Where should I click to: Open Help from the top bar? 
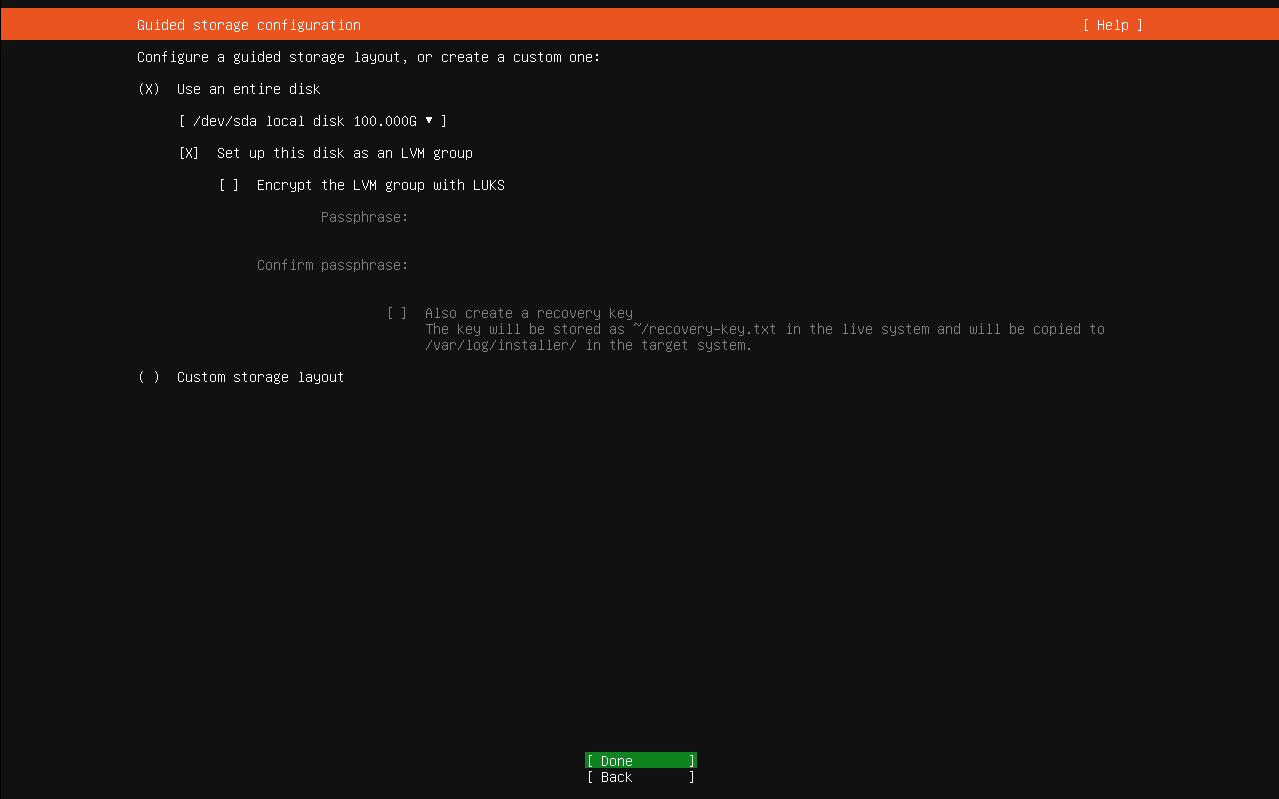[x=1111, y=25]
